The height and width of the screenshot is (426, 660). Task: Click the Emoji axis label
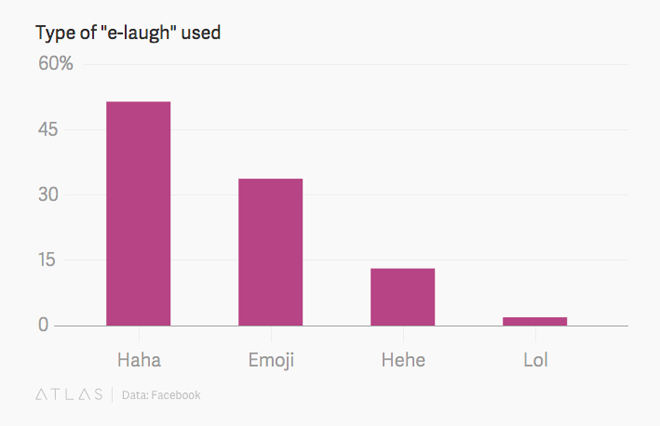pyautogui.click(x=271, y=360)
